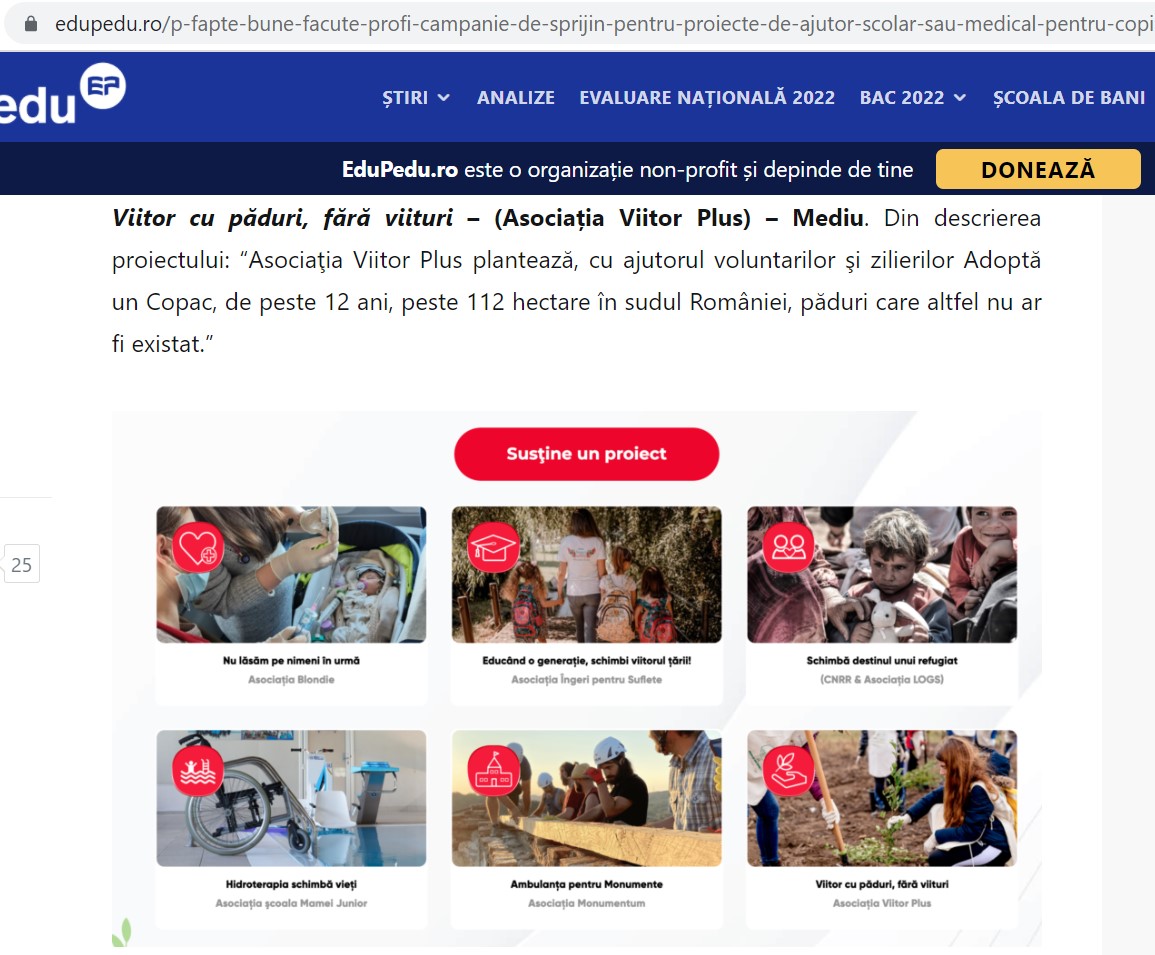Click the graduation cap education icon
Image resolution: width=1155 pixels, height=955 pixels.
coord(494,548)
